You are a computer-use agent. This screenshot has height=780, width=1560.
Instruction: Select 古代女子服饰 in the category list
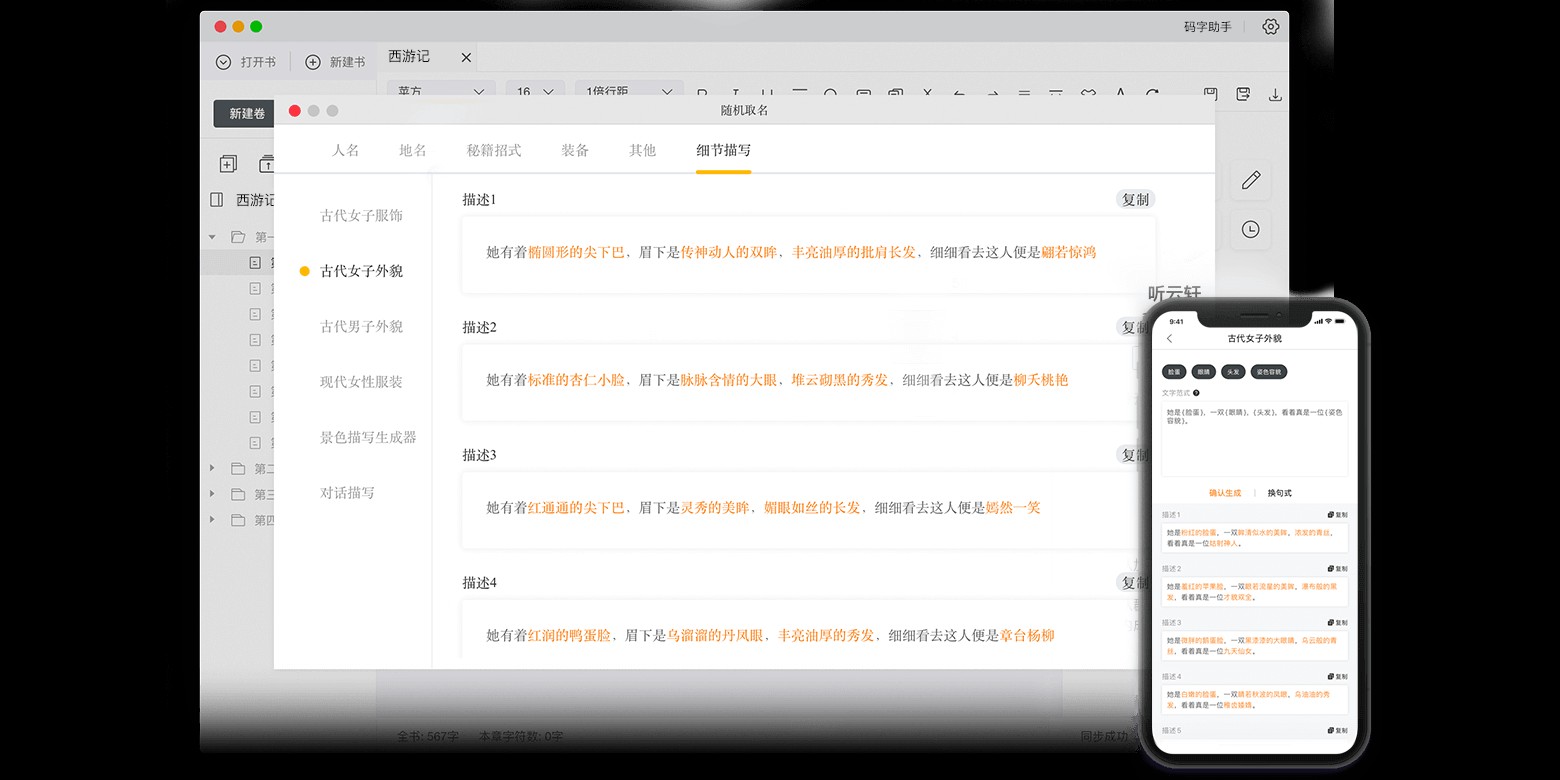click(361, 216)
